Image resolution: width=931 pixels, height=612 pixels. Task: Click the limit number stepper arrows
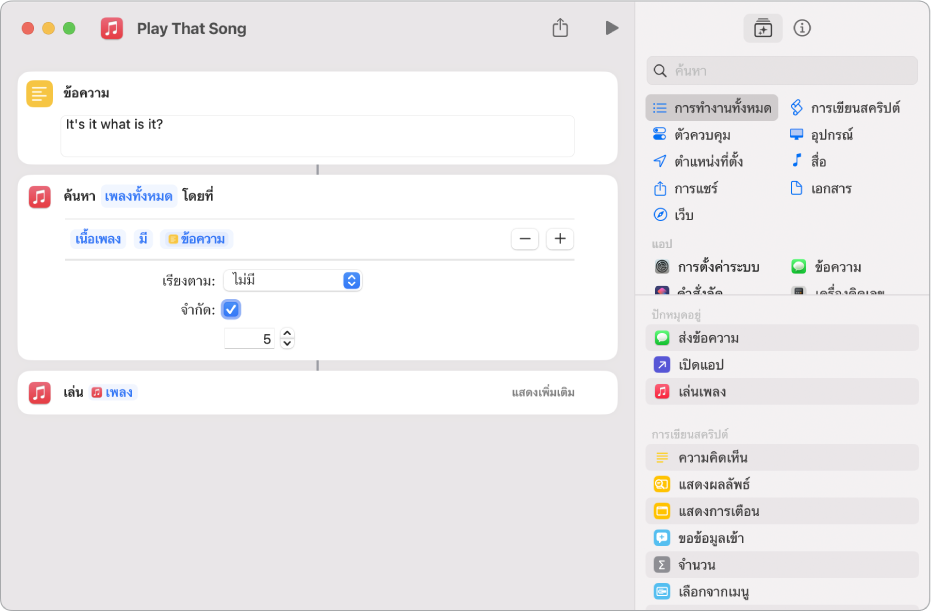point(288,339)
